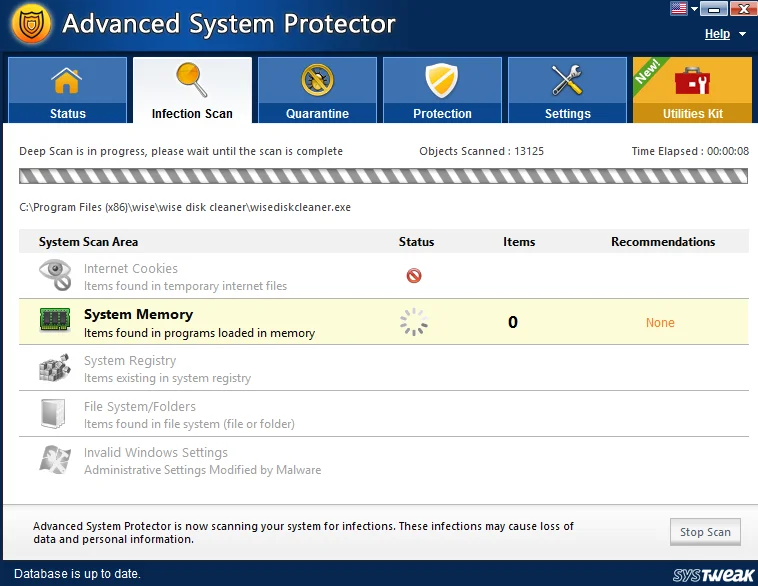Image resolution: width=758 pixels, height=586 pixels.
Task: Click 'Administrative Settings Modified by Malware' description
Action: pos(203,470)
